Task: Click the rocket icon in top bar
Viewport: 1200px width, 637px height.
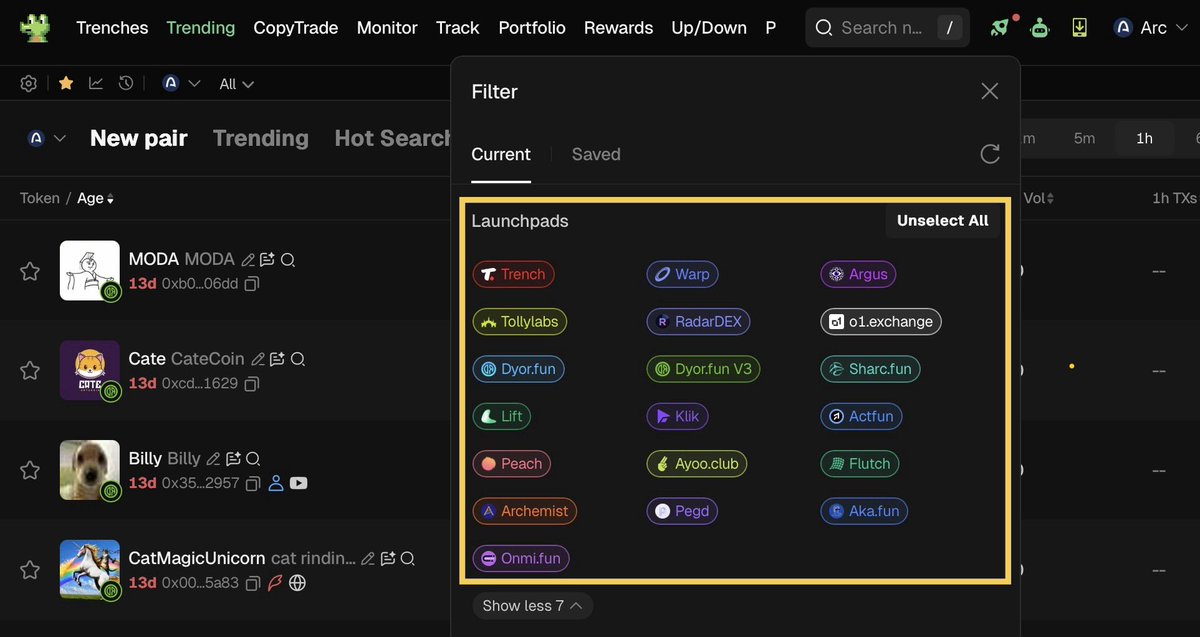Action: pyautogui.click(x=1000, y=27)
